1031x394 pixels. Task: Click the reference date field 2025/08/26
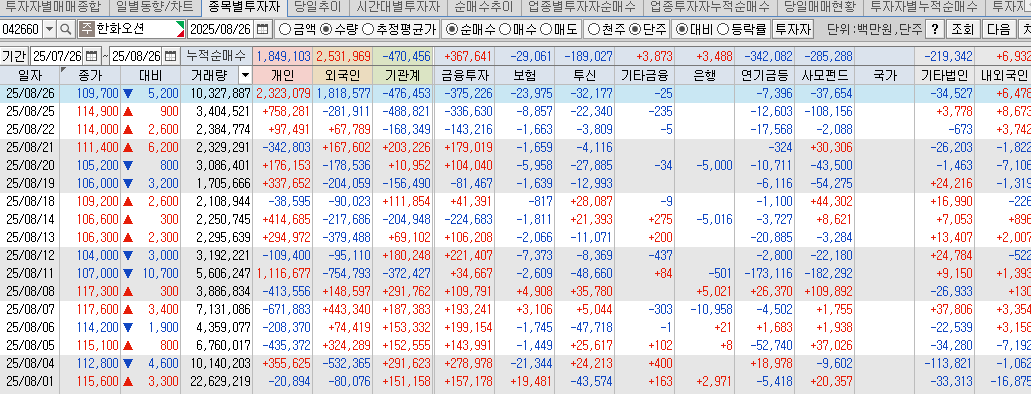pyautogui.click(x=221, y=30)
